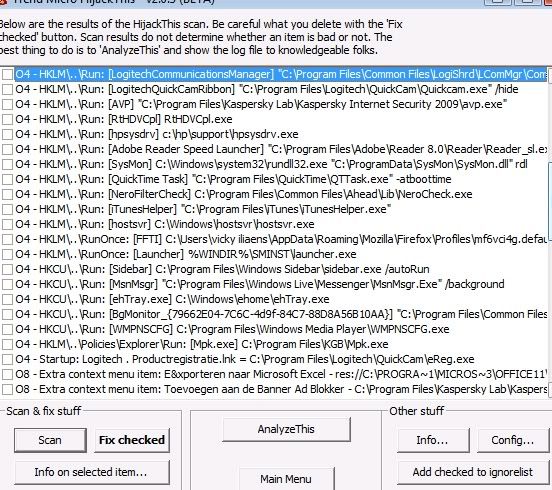Tick Adobe Reader Speed Launcher checkbox
Image resolution: width=552 pixels, height=490 pixels.
7,149
